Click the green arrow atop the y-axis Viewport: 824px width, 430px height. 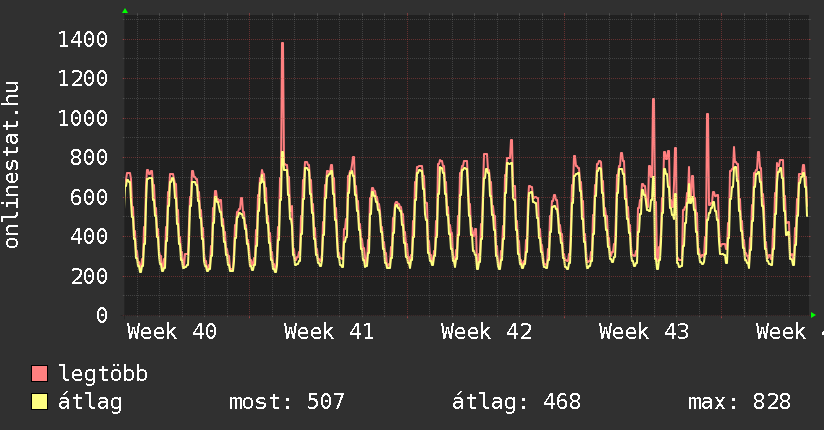click(x=125, y=11)
